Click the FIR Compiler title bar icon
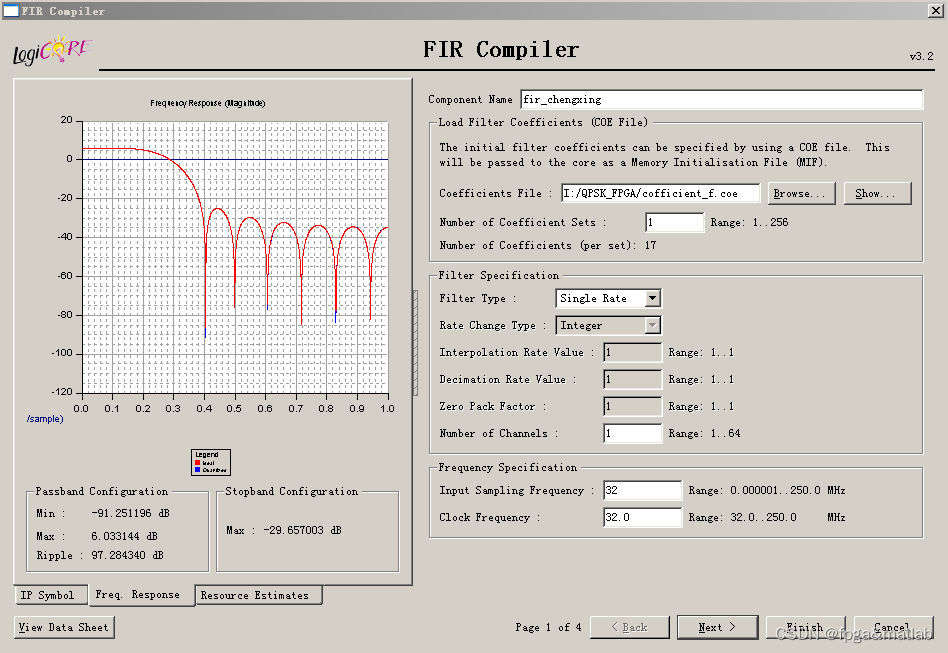The image size is (948, 653). click(x=11, y=10)
